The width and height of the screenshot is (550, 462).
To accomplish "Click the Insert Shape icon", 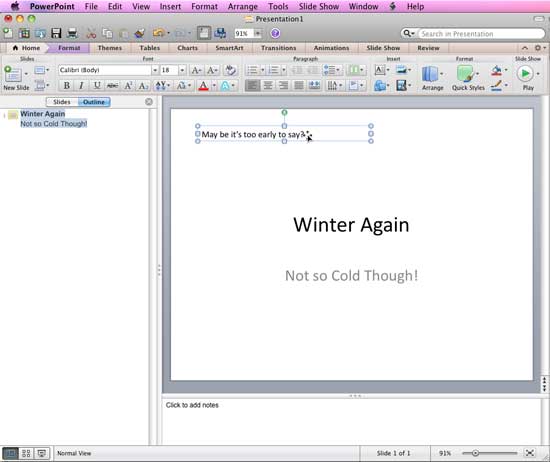I will coord(380,85).
